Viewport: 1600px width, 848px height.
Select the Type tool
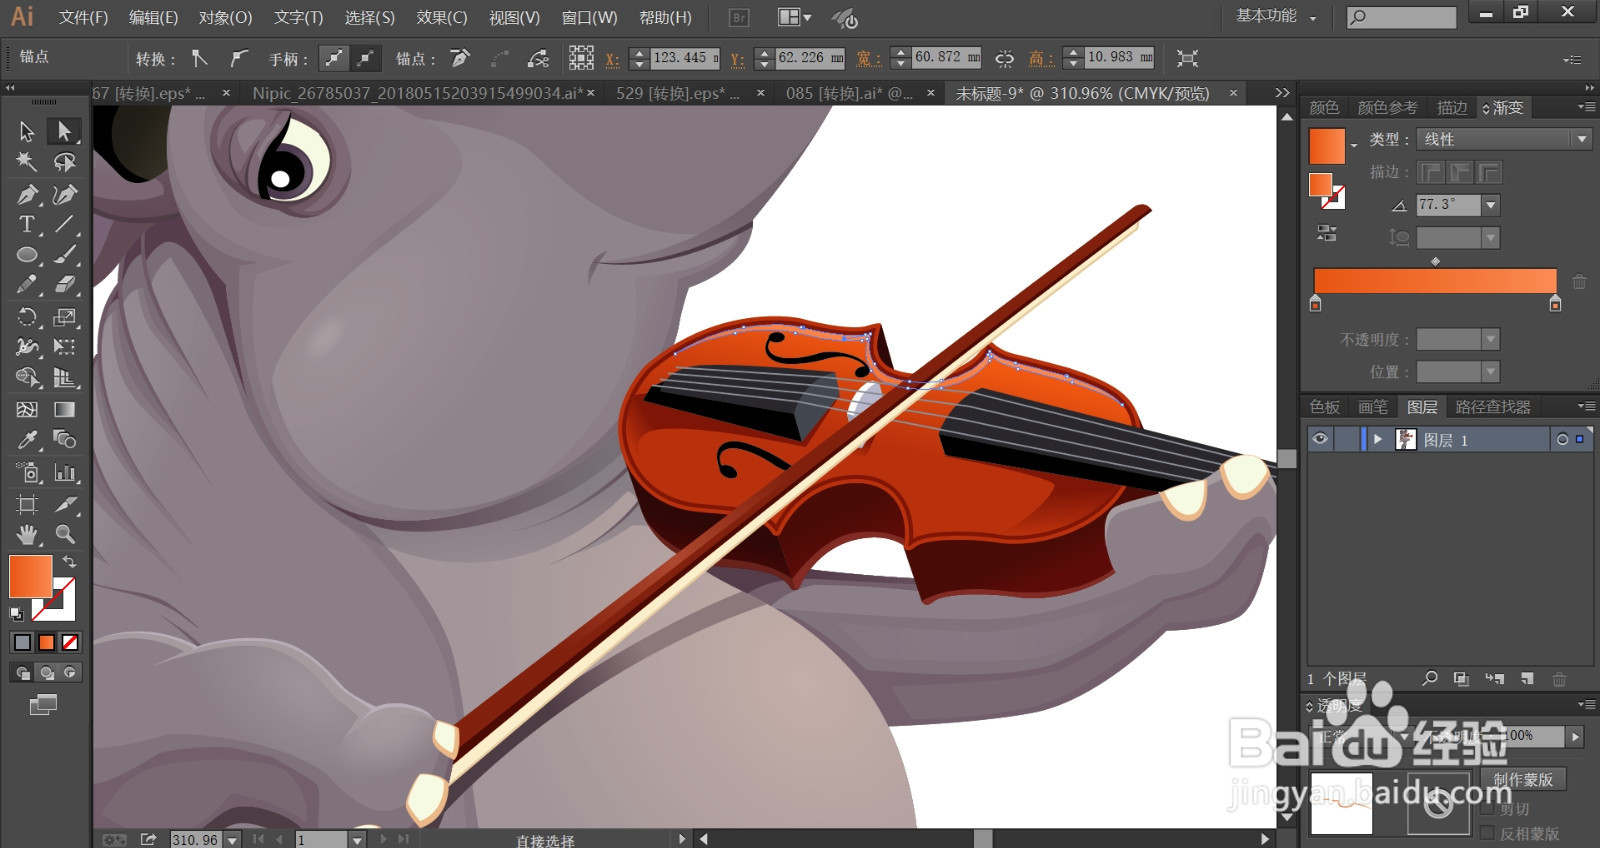pos(27,224)
